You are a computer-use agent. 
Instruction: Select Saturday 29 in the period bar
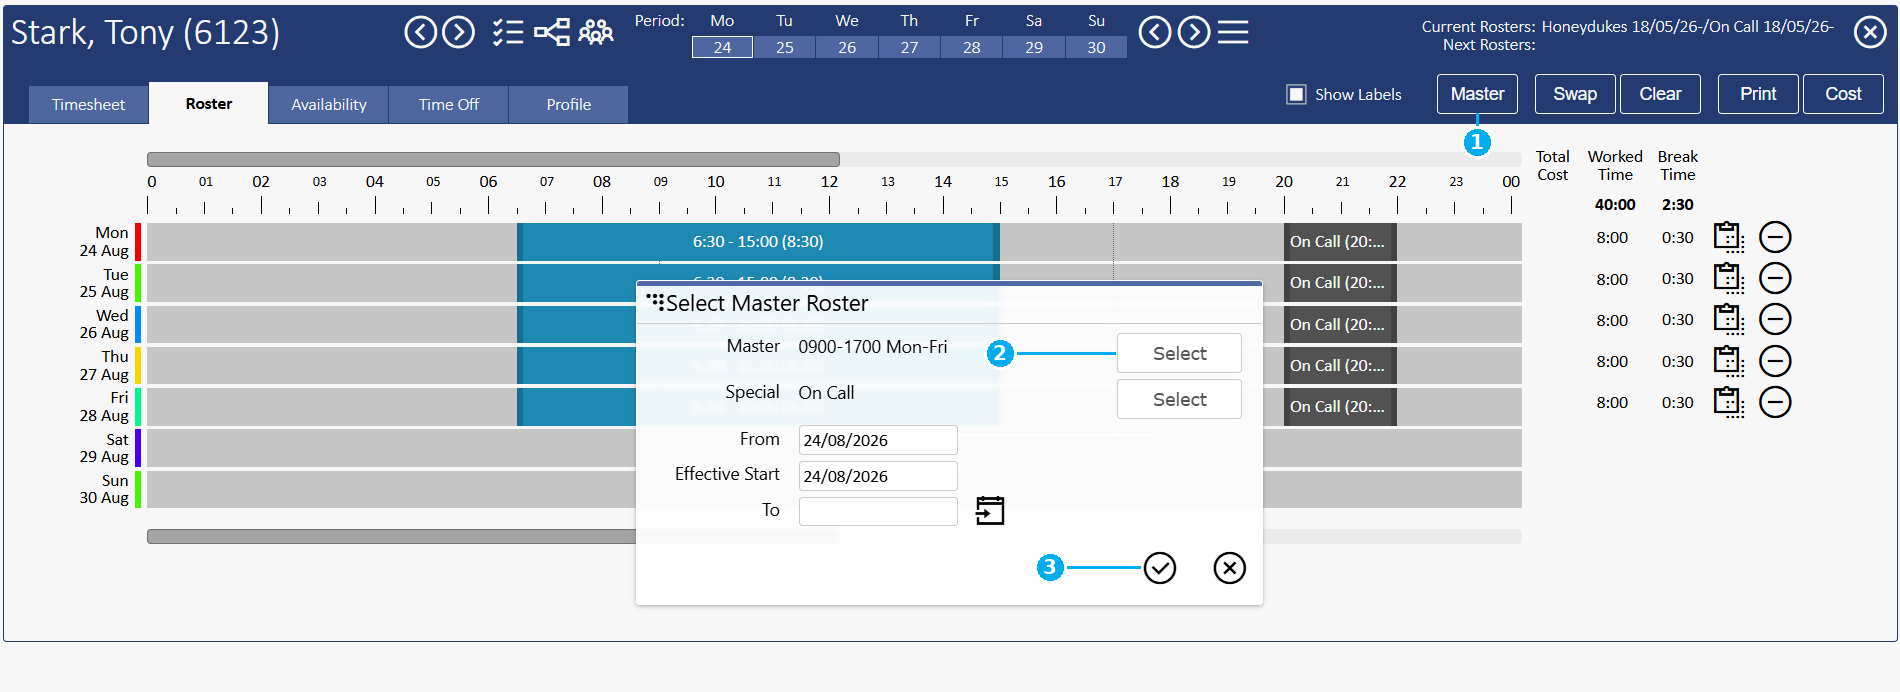coord(1034,47)
